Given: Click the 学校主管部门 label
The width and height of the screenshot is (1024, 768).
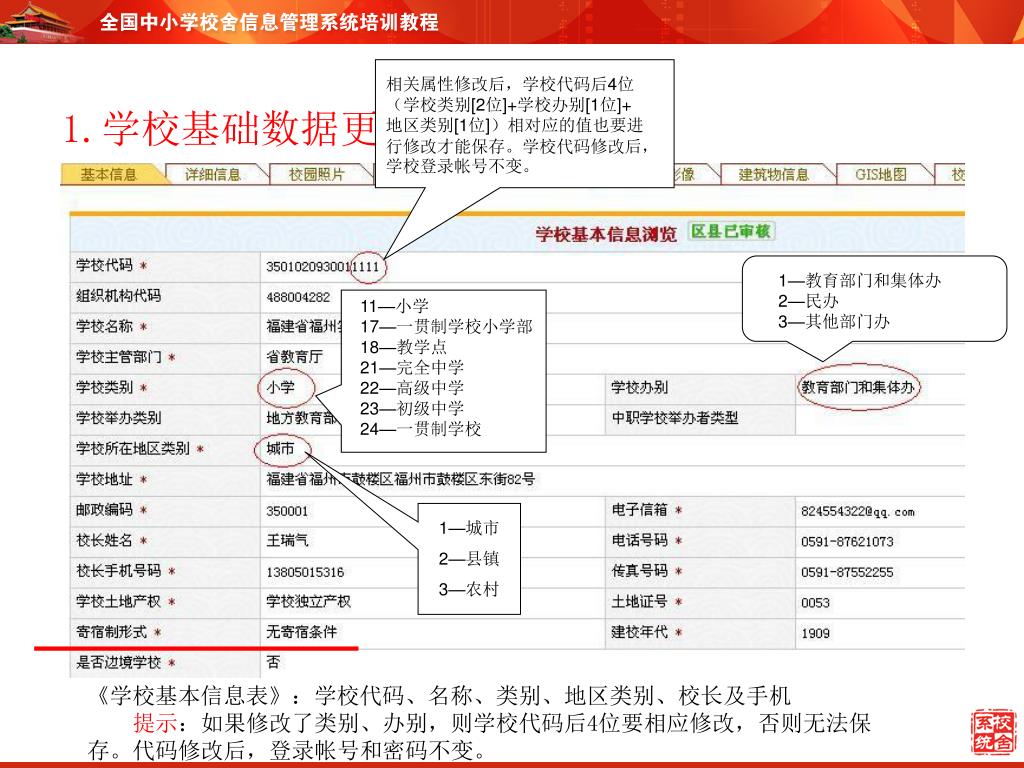Looking at the screenshot, I should click(x=118, y=357).
